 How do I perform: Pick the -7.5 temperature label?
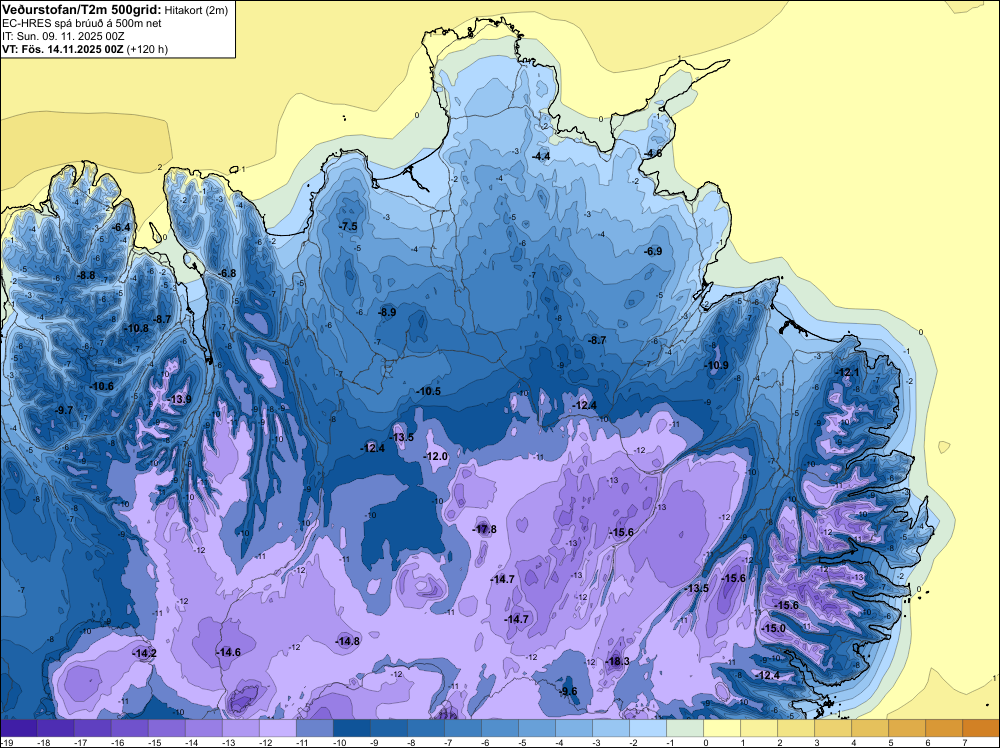click(x=348, y=226)
